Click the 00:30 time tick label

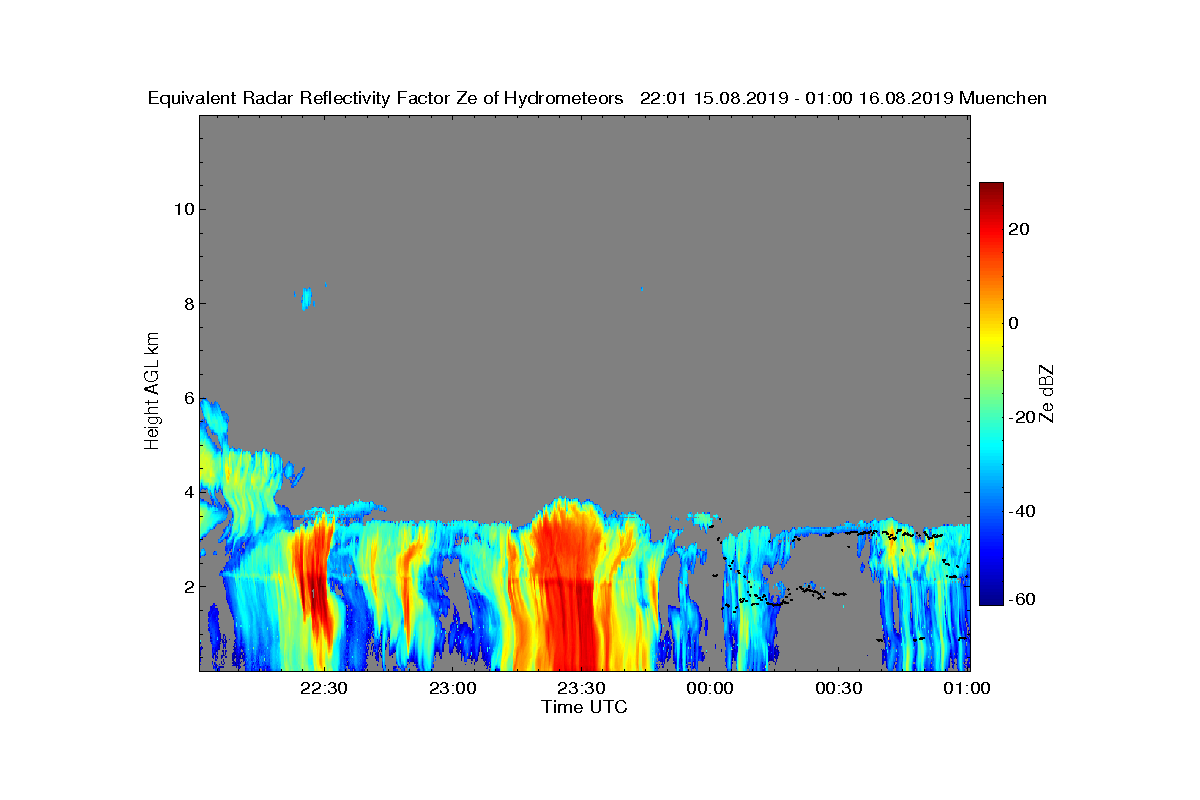839,688
